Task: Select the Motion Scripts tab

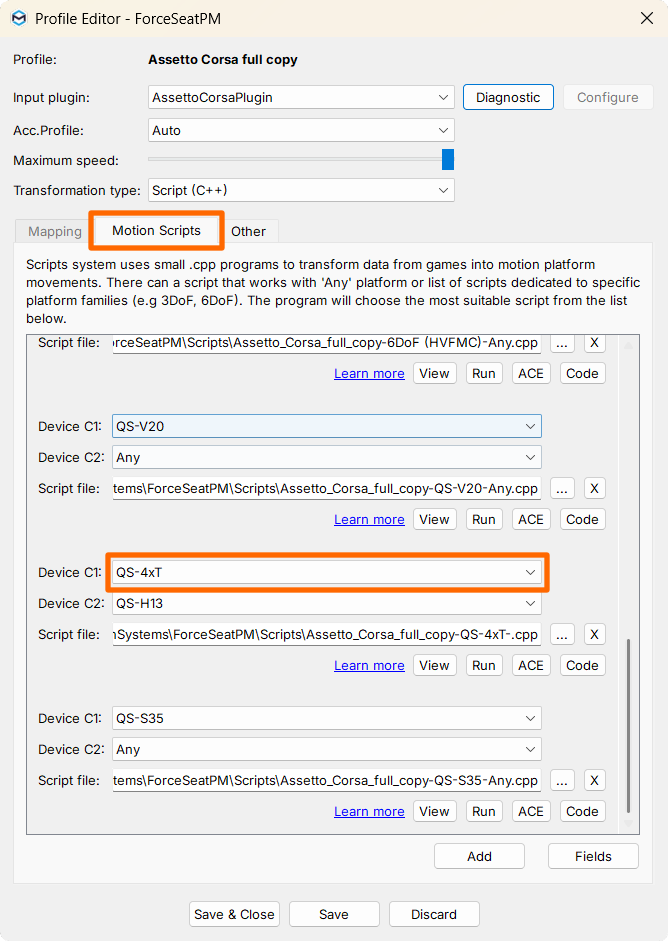Action: (156, 230)
